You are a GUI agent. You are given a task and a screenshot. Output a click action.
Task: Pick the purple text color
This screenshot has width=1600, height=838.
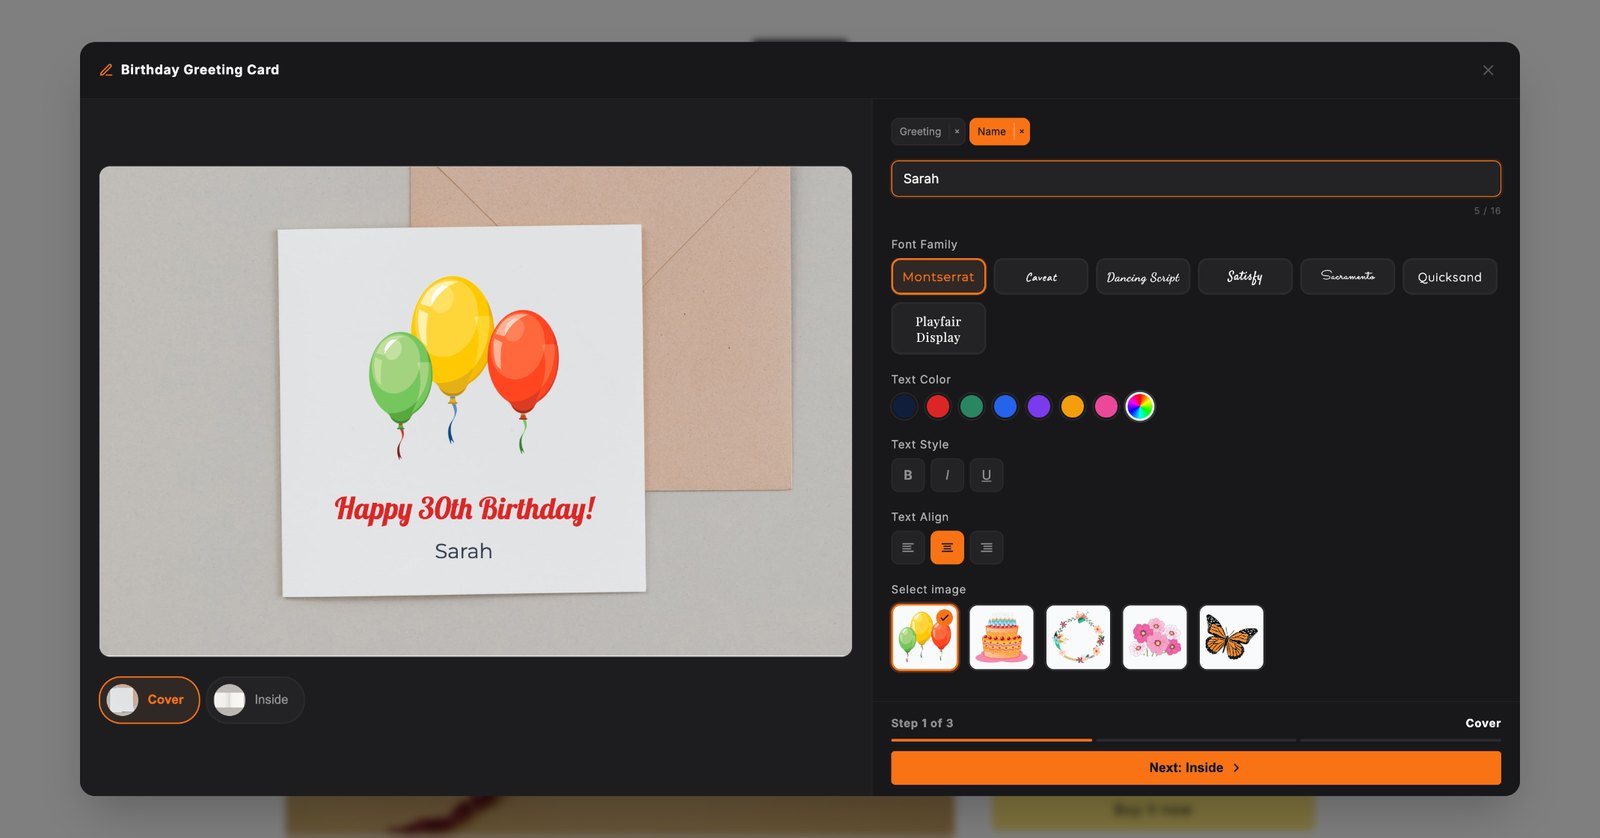[1039, 406]
